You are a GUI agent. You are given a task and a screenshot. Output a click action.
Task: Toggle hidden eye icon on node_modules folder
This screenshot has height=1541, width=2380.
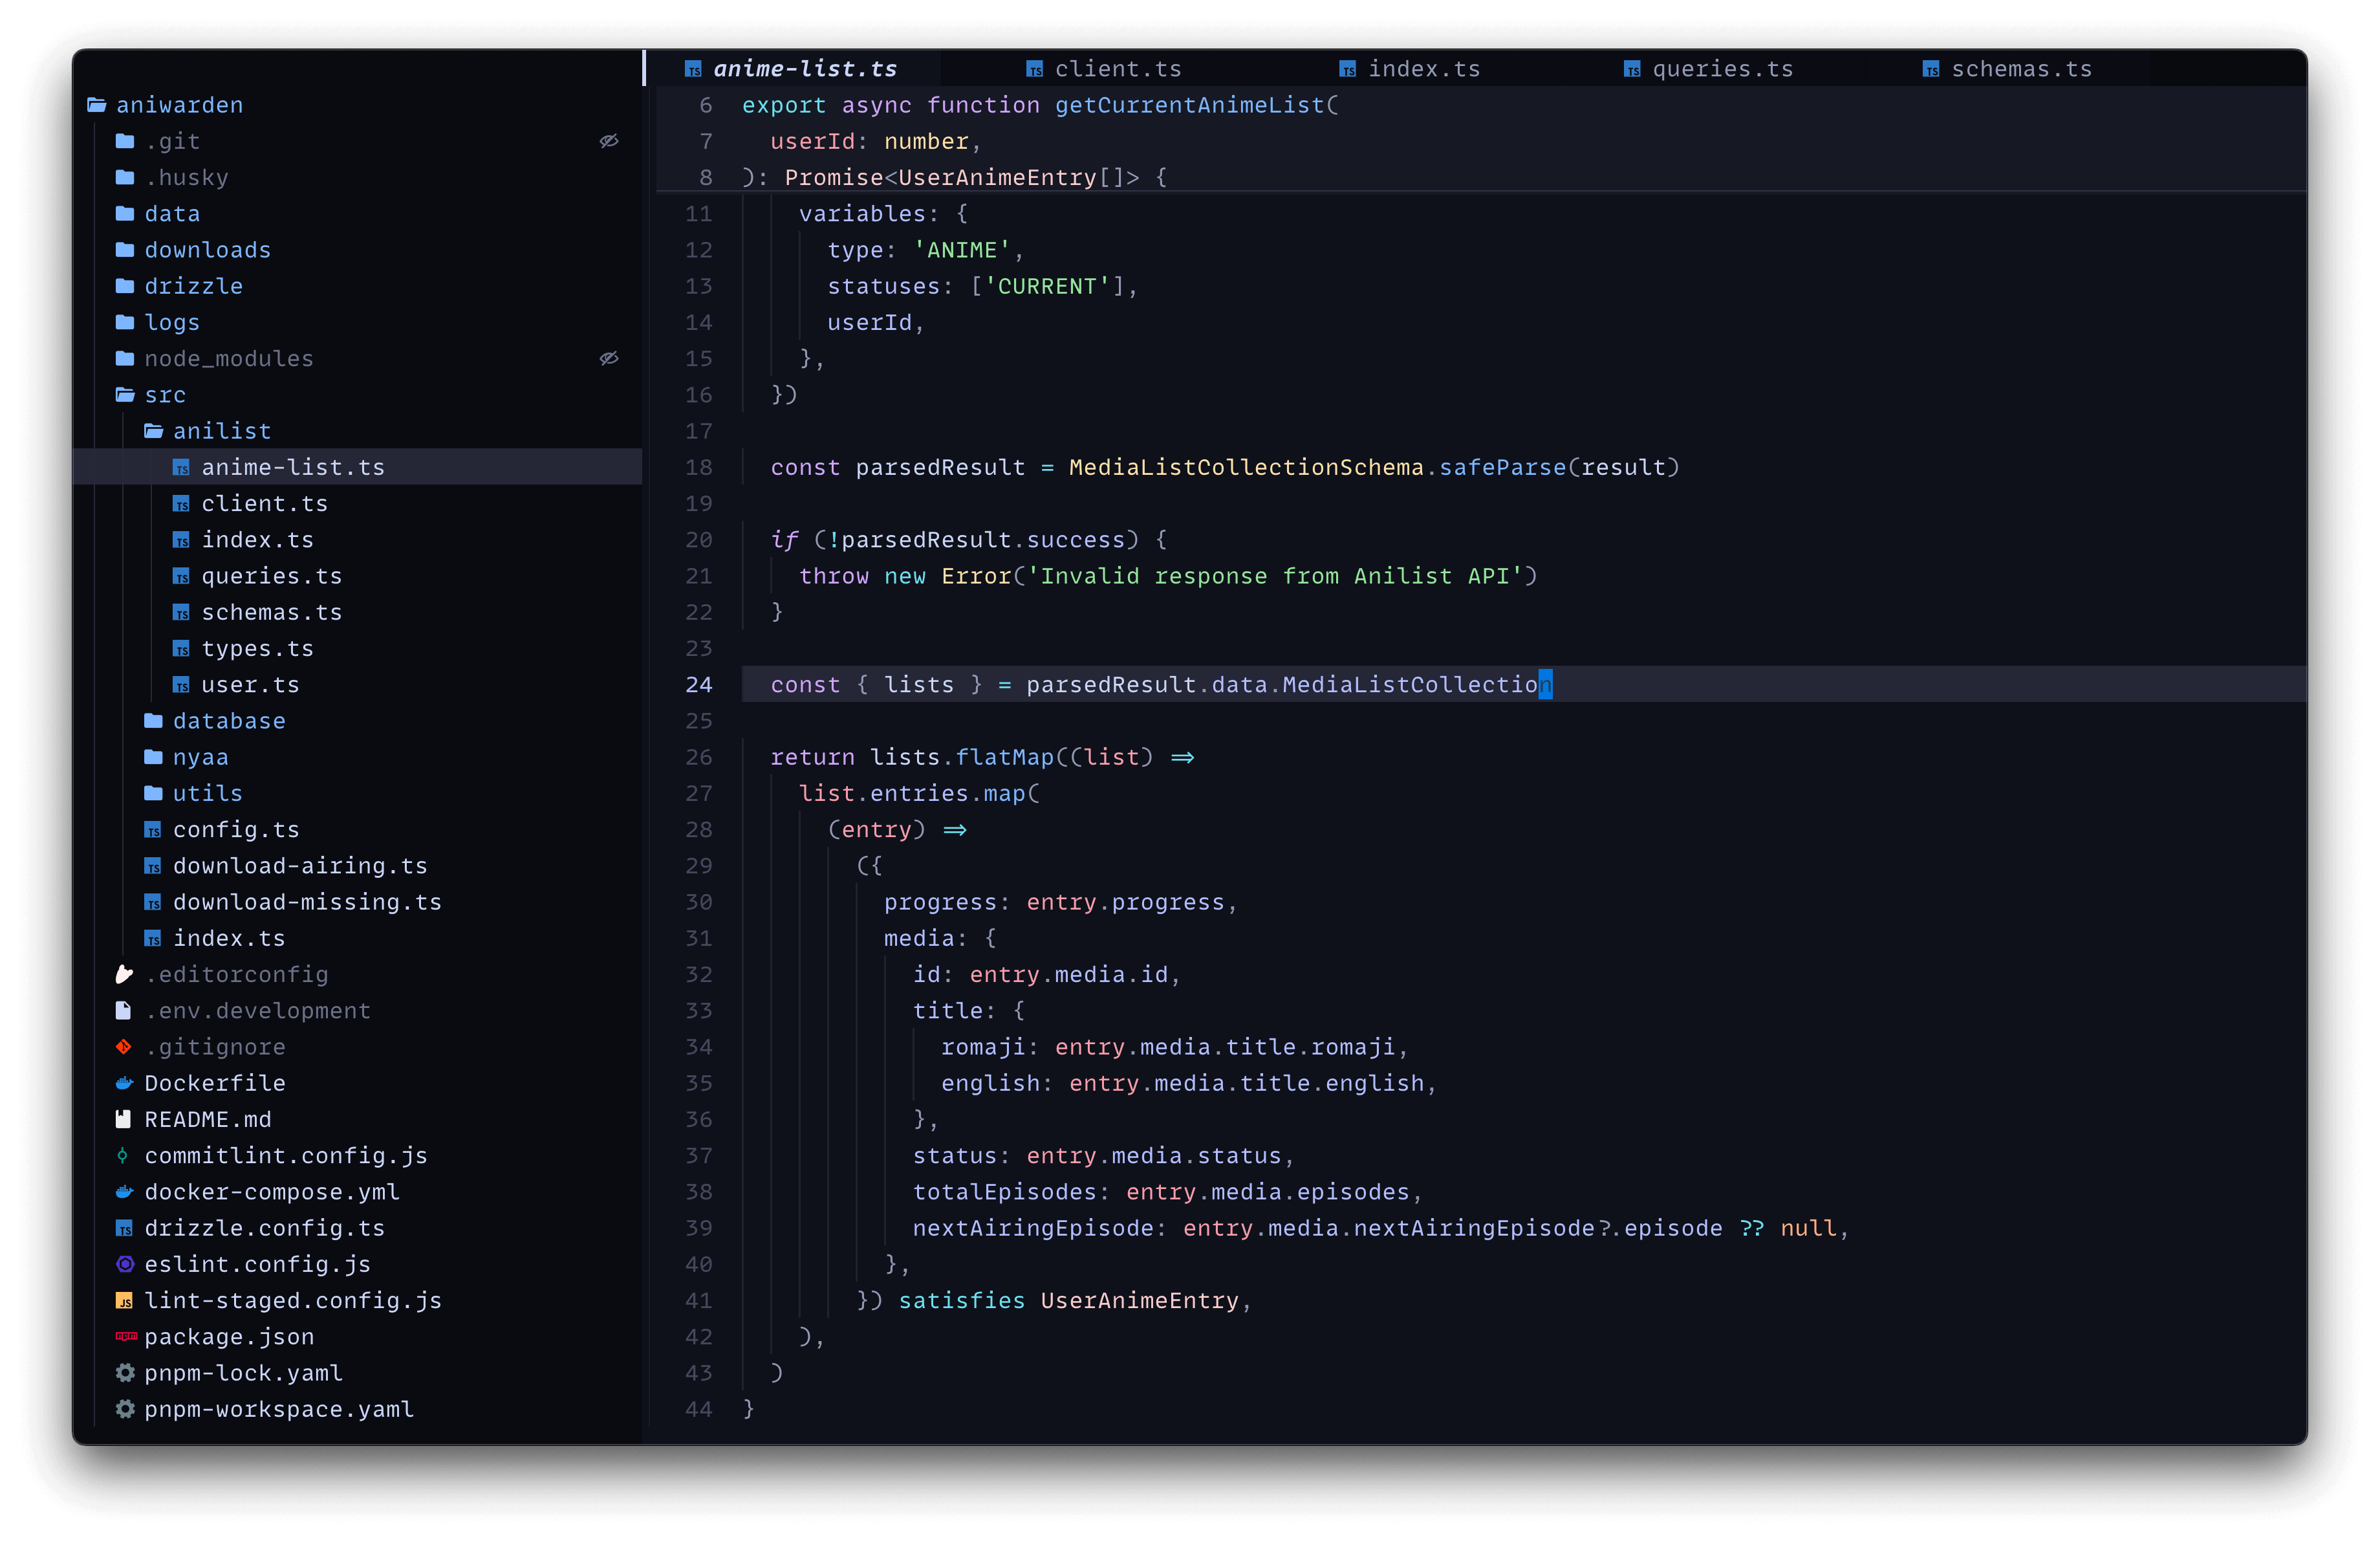coord(609,358)
